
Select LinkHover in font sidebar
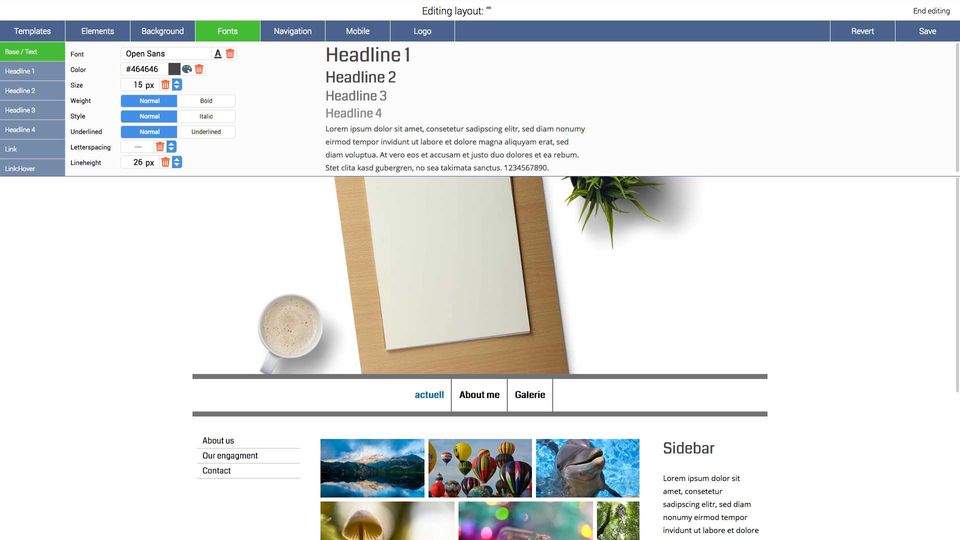32,168
